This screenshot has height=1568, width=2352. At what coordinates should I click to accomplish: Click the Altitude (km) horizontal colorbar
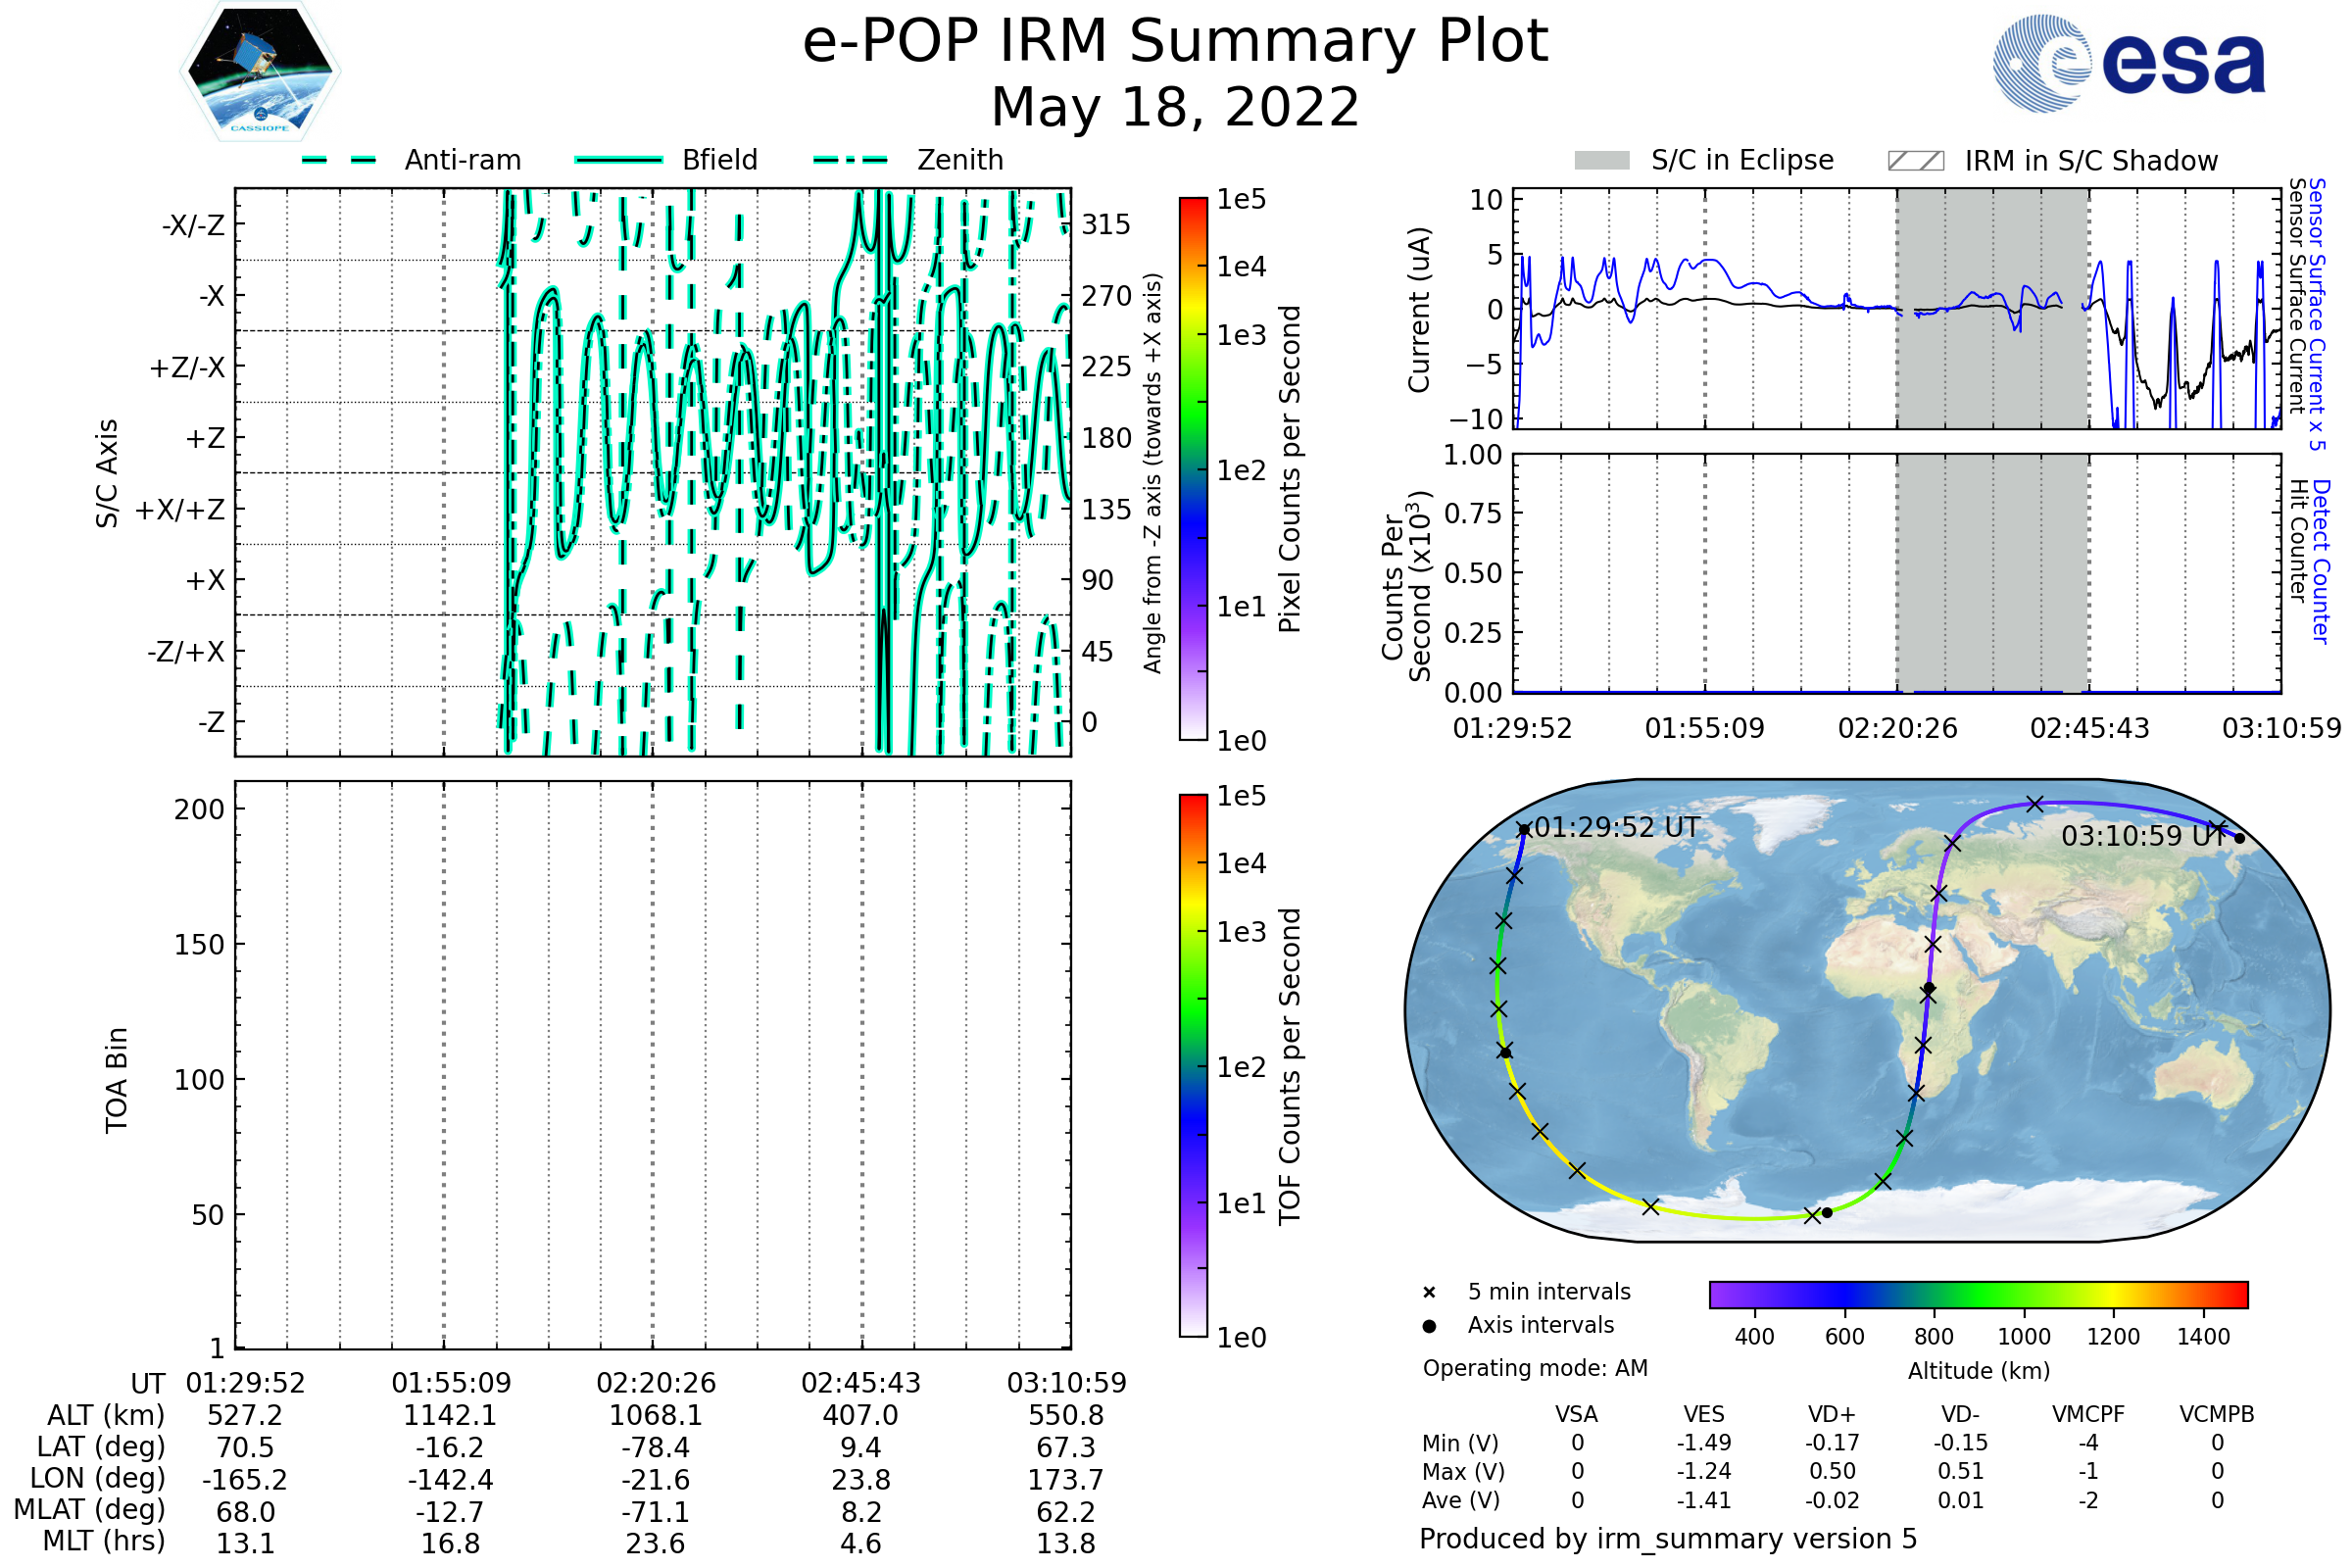(x=1978, y=1294)
